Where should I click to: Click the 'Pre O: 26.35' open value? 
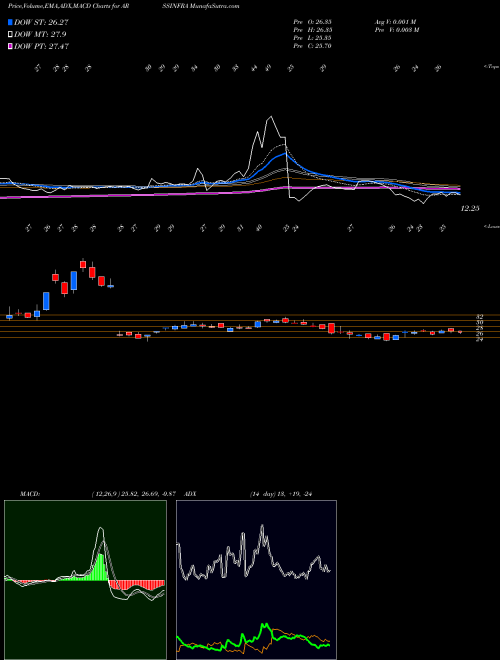[313, 22]
